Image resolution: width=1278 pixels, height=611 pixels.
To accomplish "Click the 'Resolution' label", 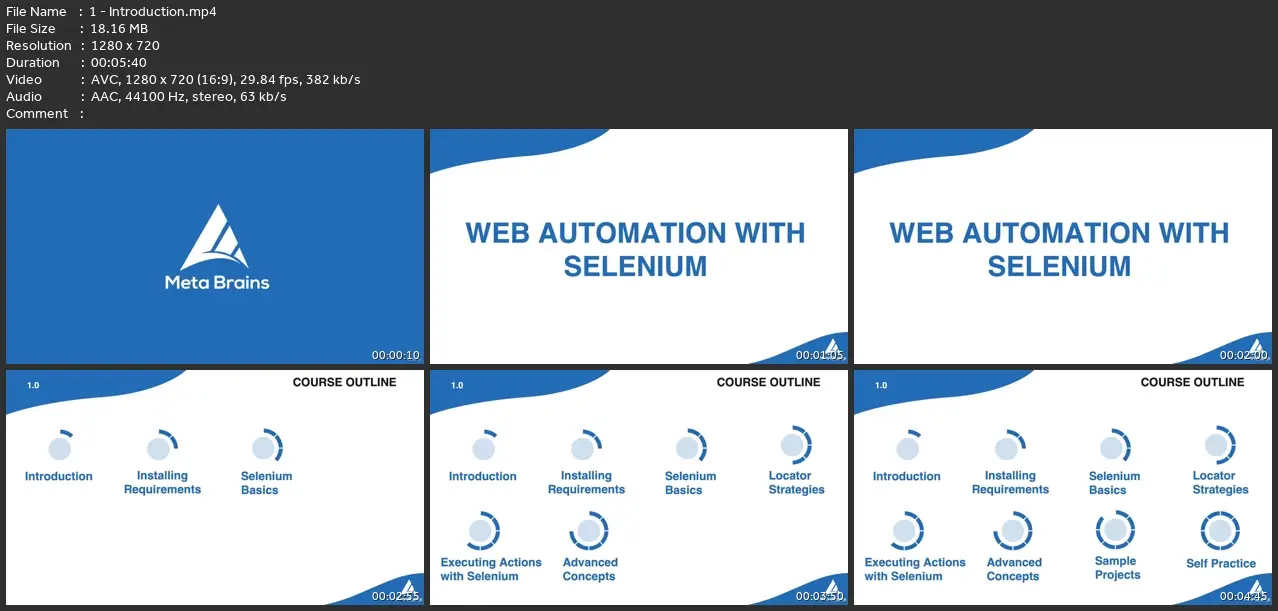I will 39,46.
